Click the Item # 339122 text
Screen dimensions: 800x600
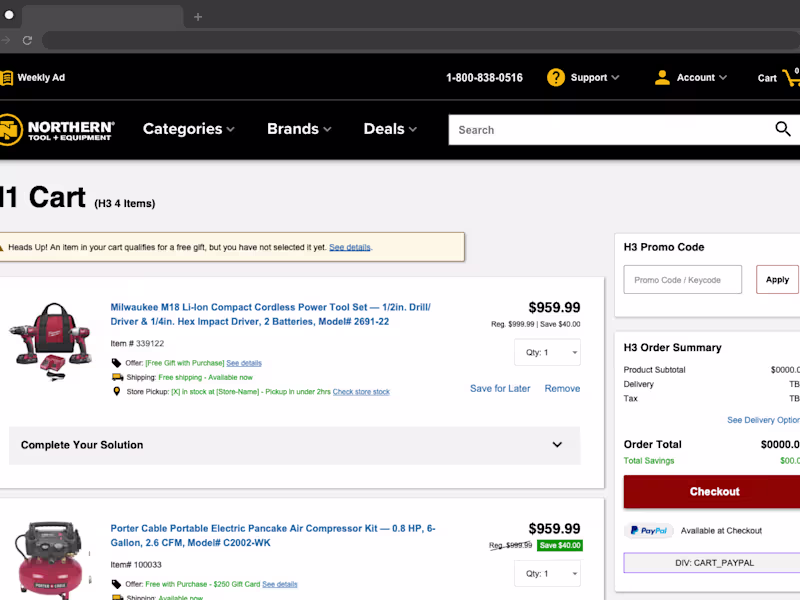pyautogui.click(x=137, y=343)
